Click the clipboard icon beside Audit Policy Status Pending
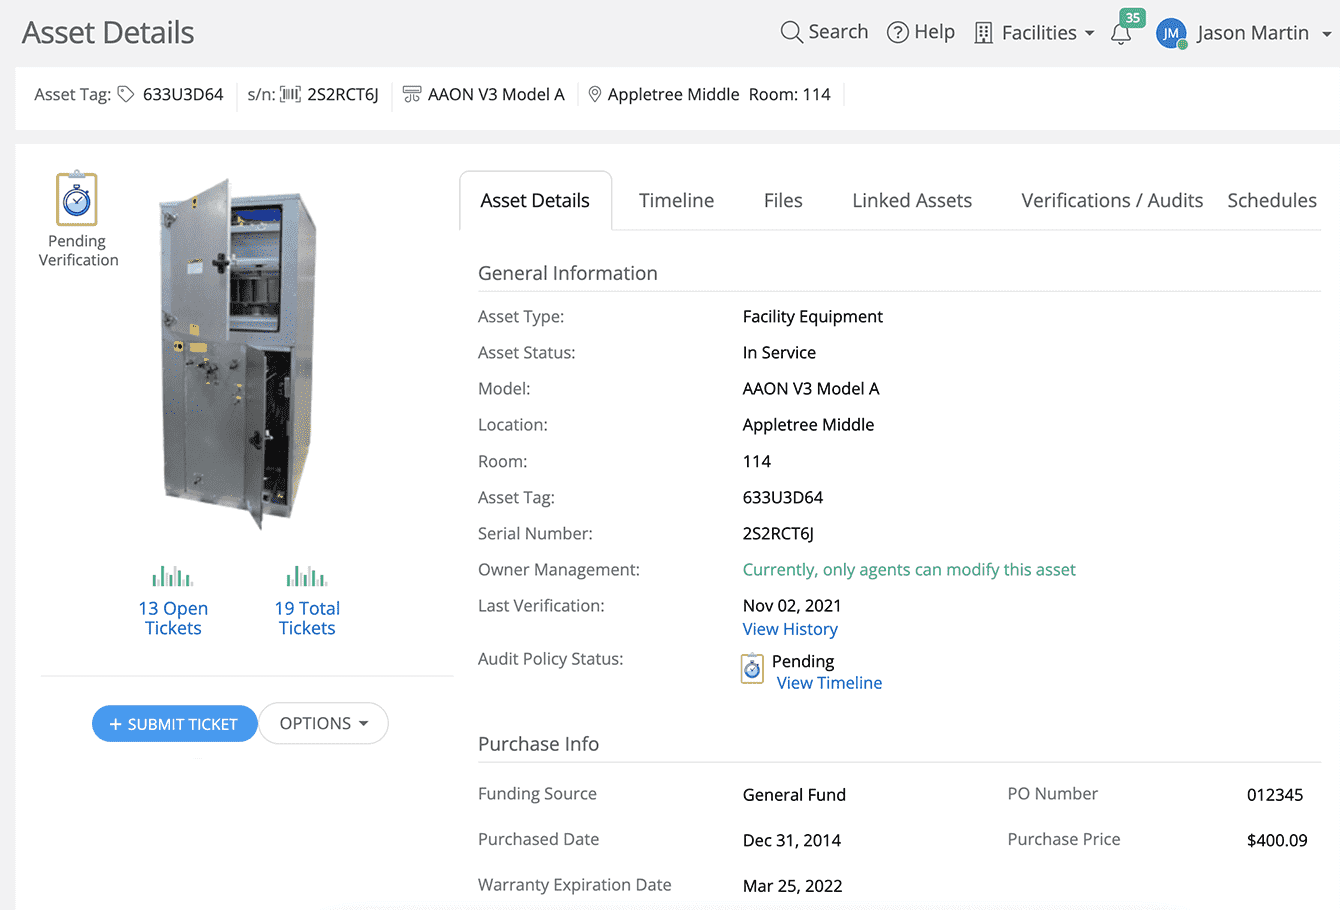Image resolution: width=1340 pixels, height=910 pixels. coord(751,668)
